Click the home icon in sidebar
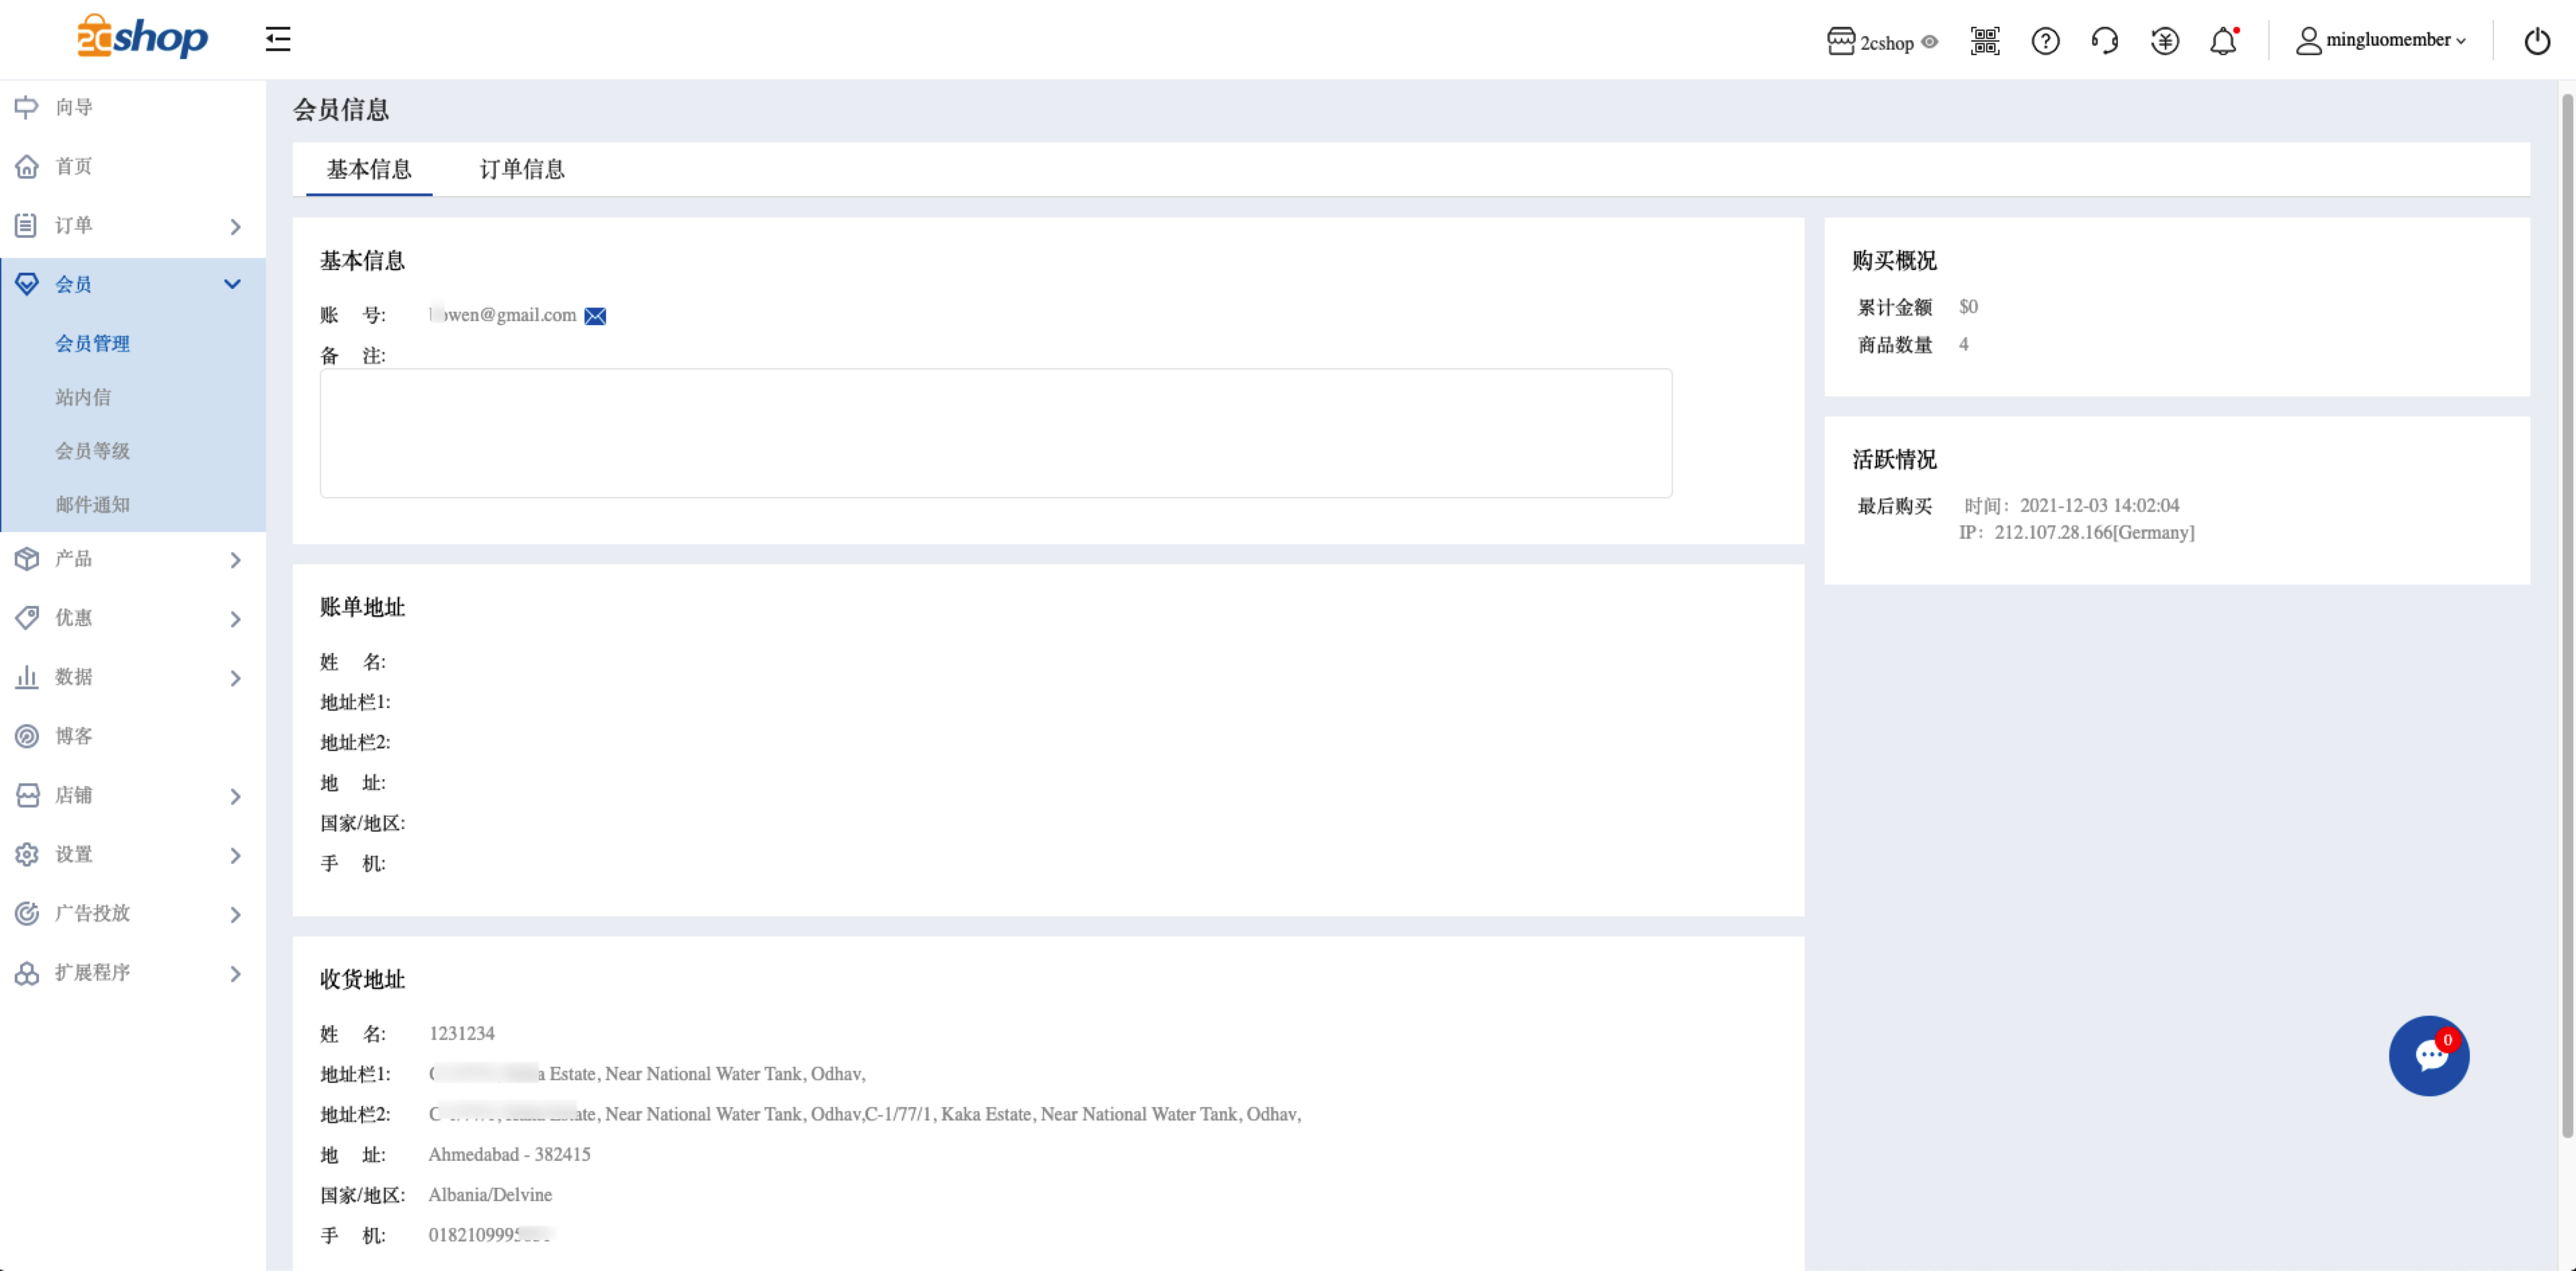This screenshot has width=2576, height=1271. point(27,166)
